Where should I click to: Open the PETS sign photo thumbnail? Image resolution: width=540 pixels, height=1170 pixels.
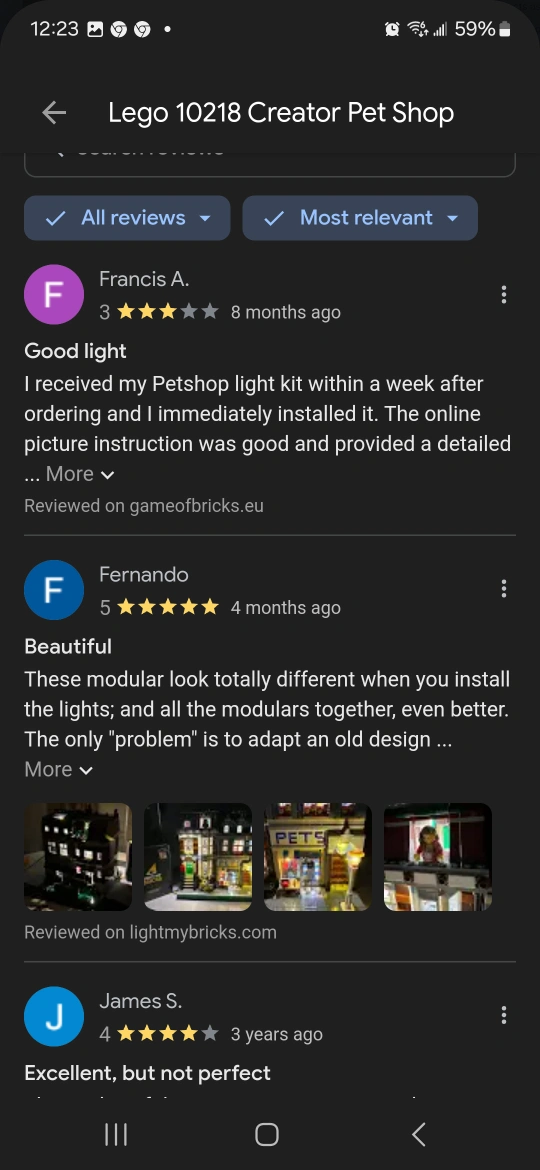tap(318, 857)
